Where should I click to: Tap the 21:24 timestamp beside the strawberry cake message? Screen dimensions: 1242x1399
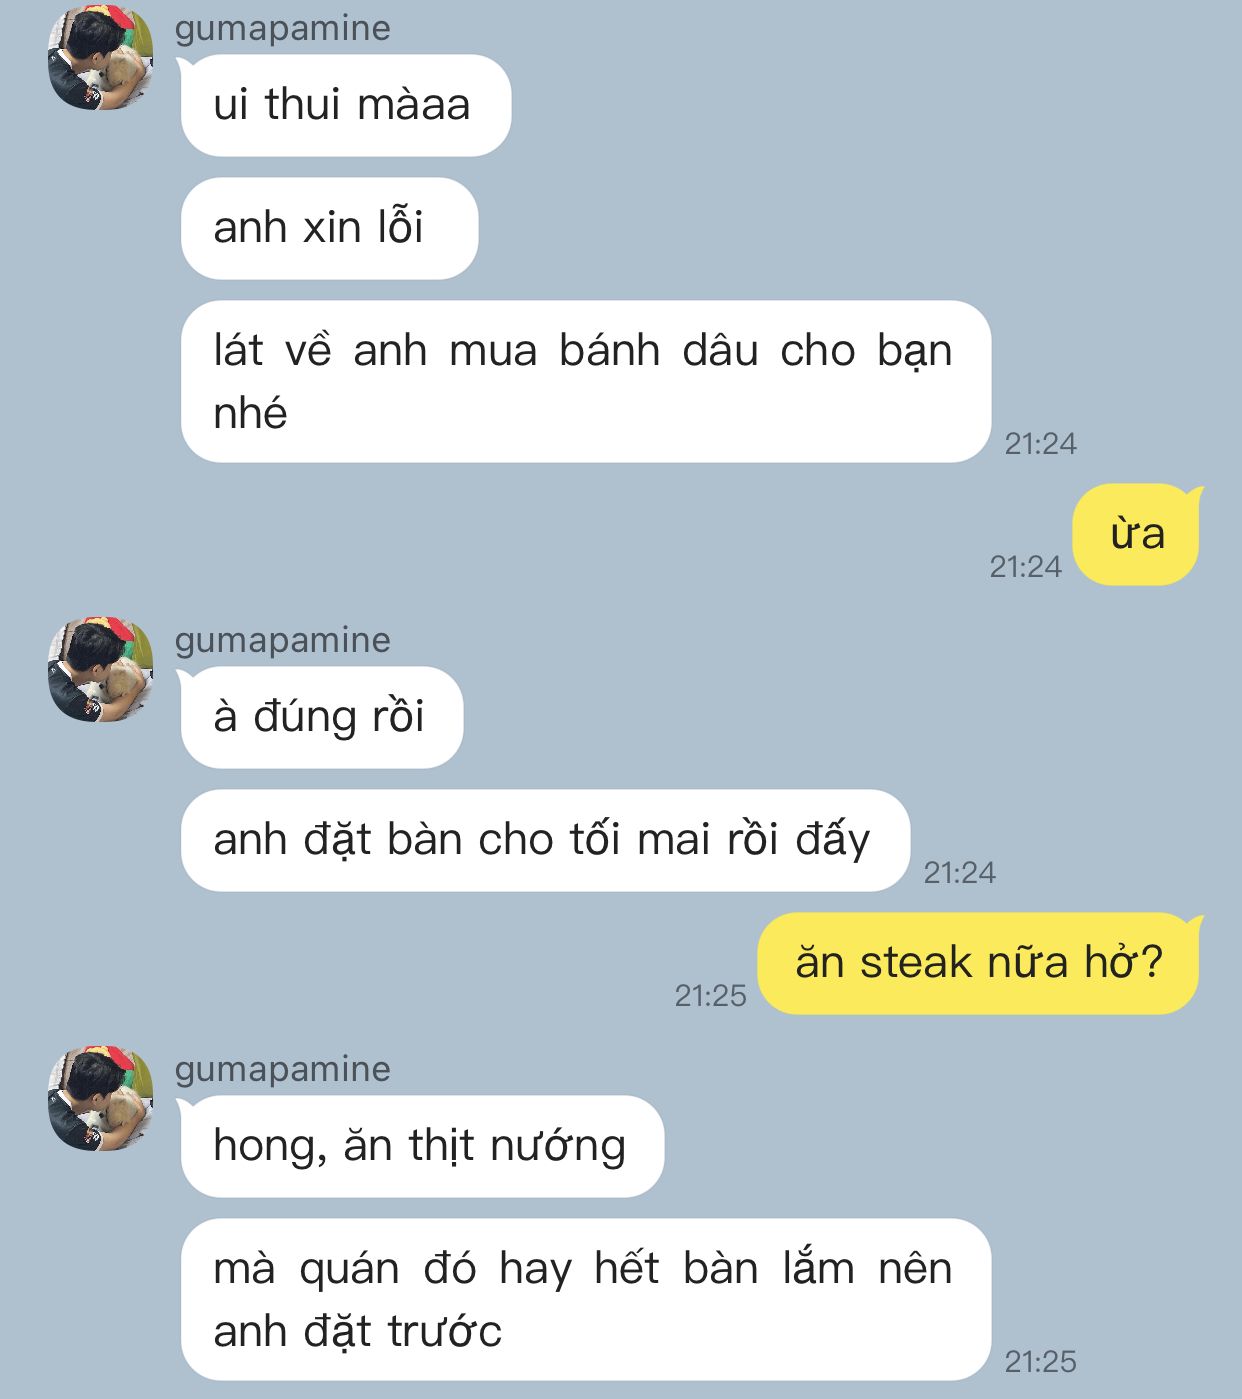(1040, 443)
